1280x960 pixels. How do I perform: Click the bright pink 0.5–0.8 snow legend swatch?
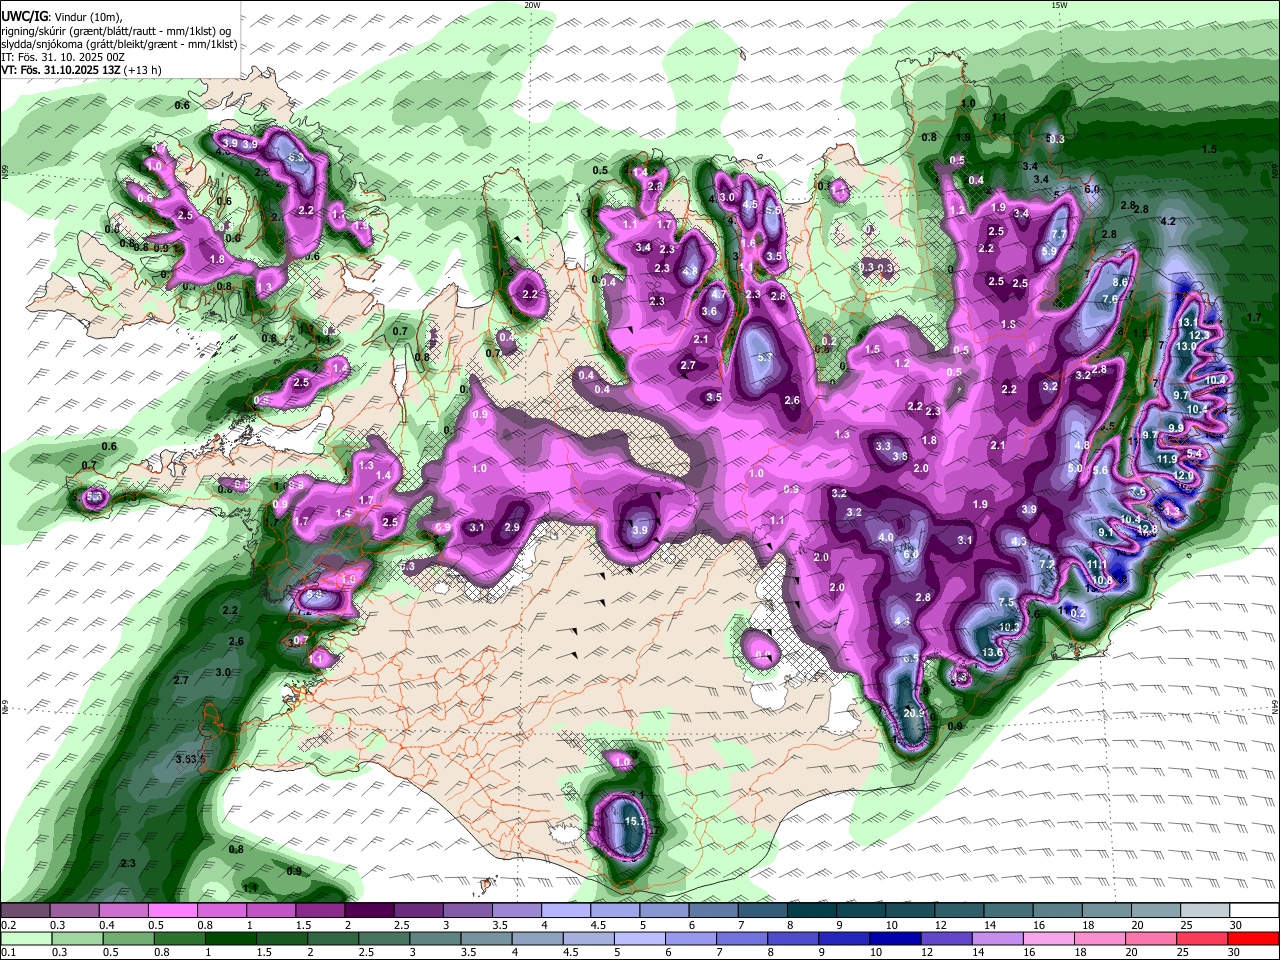coord(173,911)
